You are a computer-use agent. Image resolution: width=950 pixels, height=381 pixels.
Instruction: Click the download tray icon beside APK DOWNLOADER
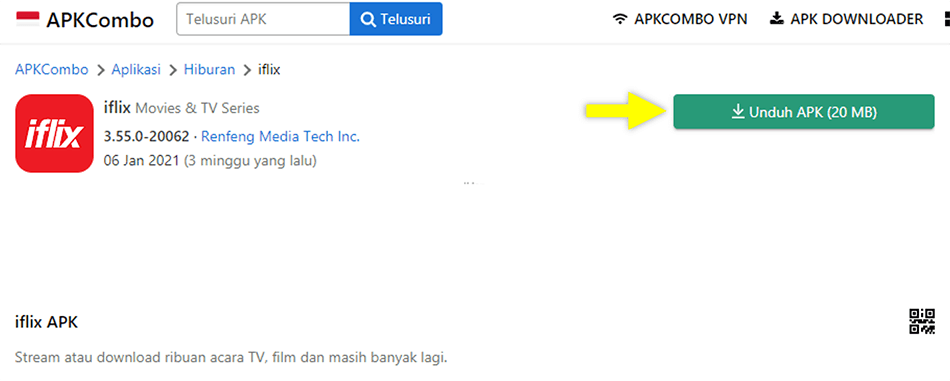tap(776, 19)
